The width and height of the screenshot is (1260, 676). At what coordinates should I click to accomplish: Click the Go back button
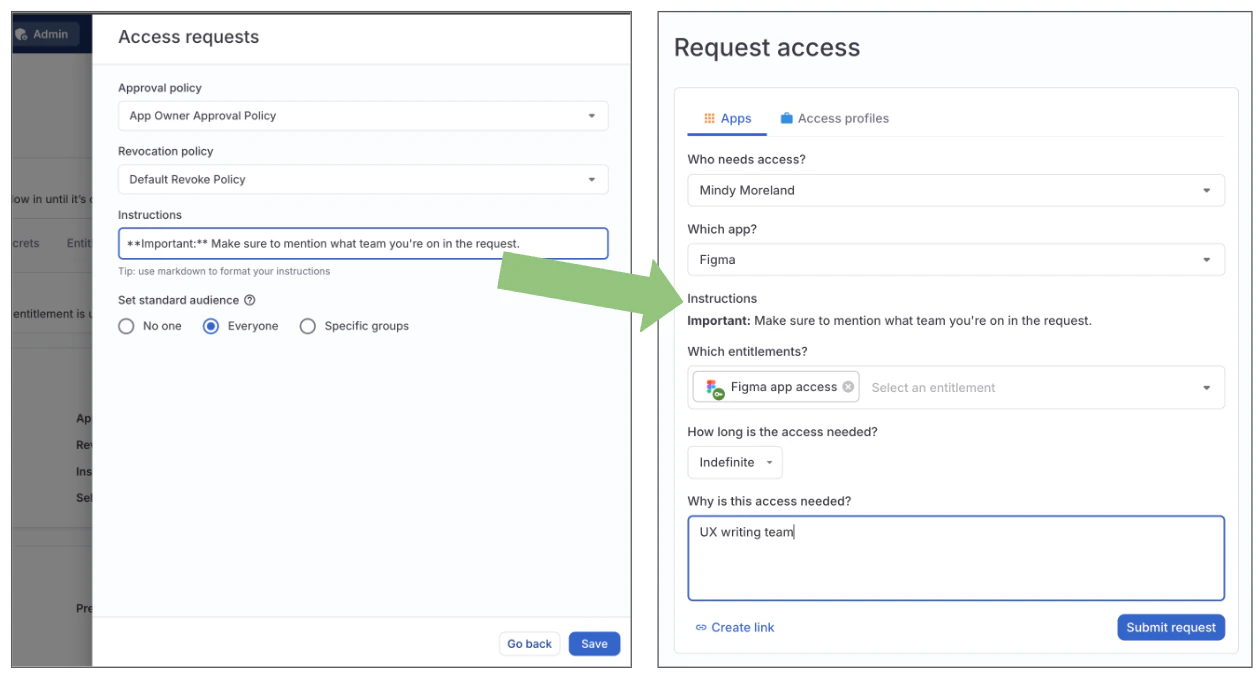pyautogui.click(x=529, y=643)
